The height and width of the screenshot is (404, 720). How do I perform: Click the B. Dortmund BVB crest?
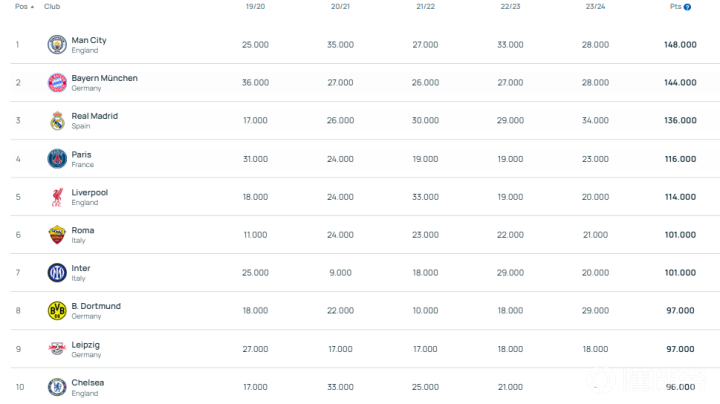click(x=57, y=311)
